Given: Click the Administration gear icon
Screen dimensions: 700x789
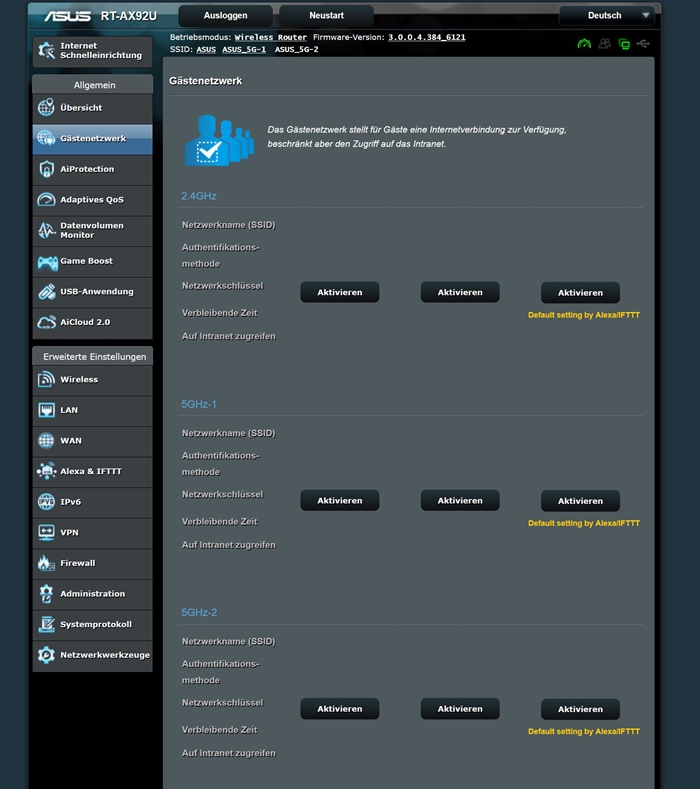Looking at the screenshot, I should pyautogui.click(x=46, y=594).
